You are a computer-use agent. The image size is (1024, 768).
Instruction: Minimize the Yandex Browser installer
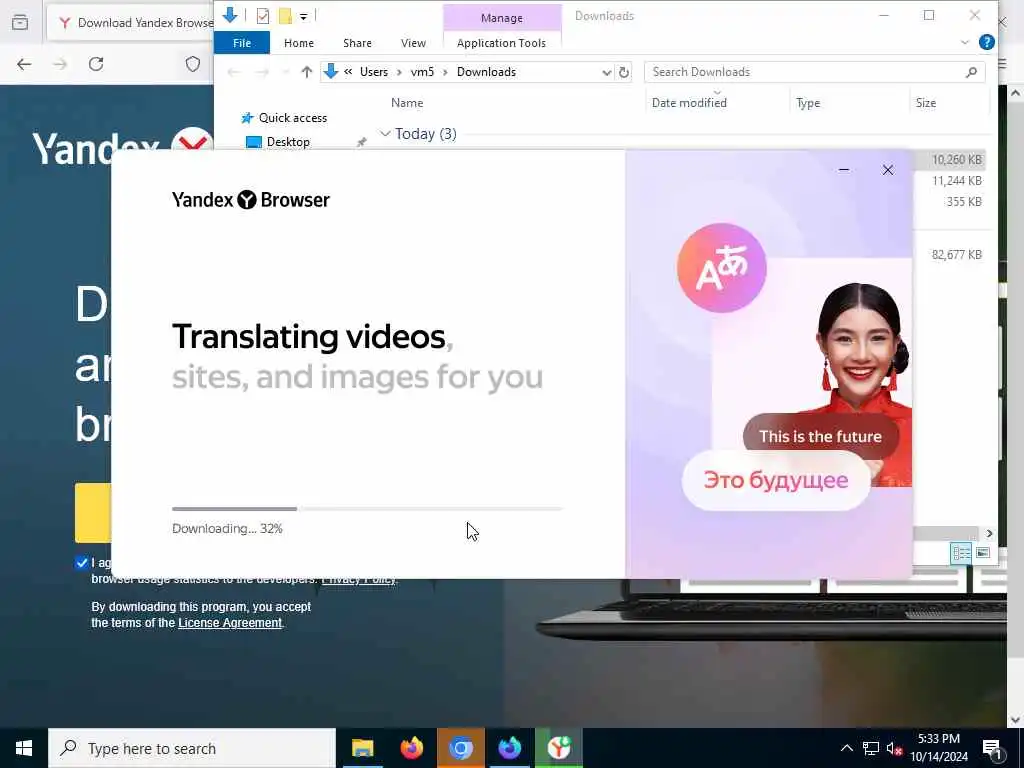pyautogui.click(x=844, y=170)
